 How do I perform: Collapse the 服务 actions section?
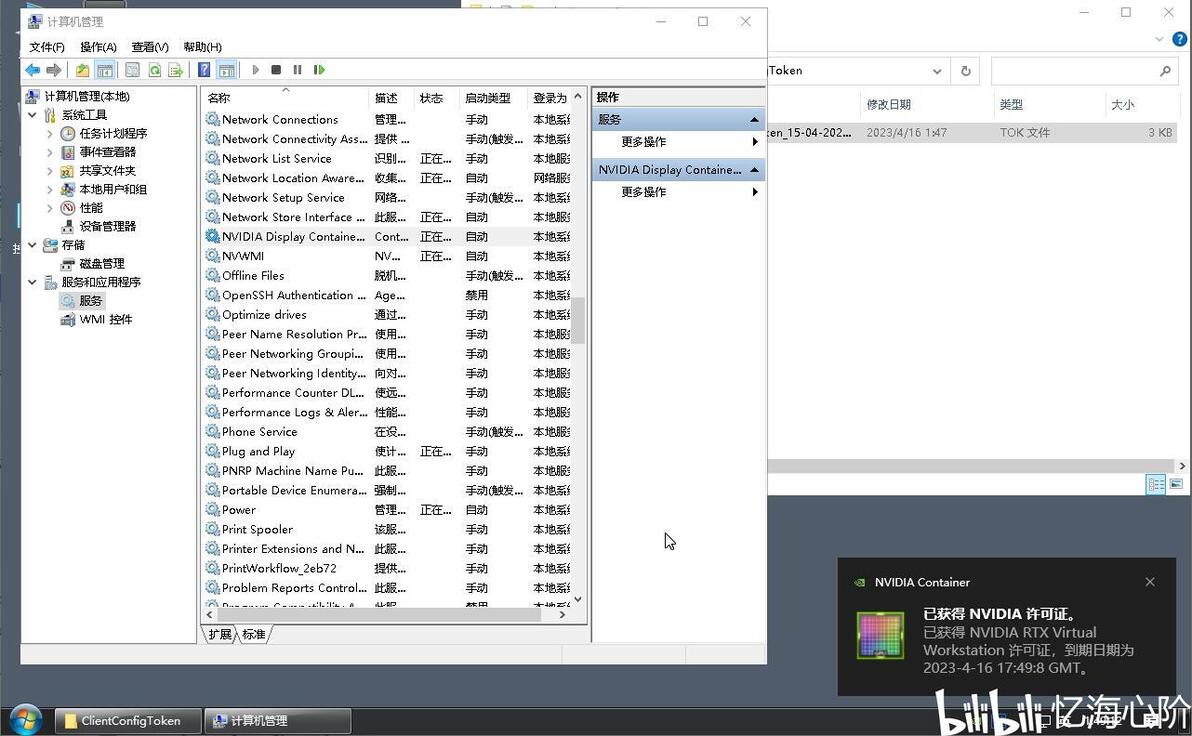click(x=754, y=119)
